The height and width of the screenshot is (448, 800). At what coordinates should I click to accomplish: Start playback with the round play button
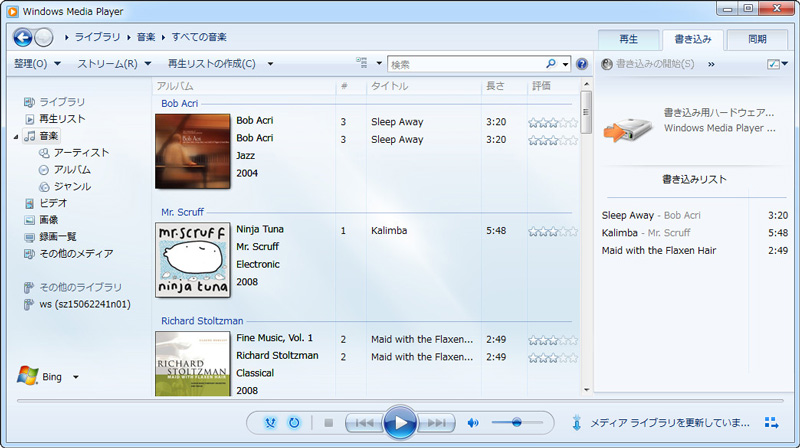[400, 422]
